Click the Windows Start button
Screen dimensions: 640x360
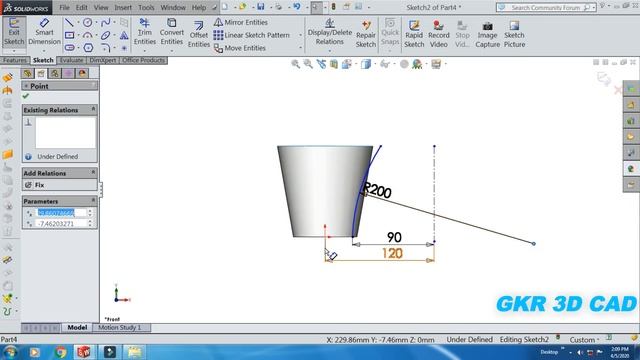10,352
